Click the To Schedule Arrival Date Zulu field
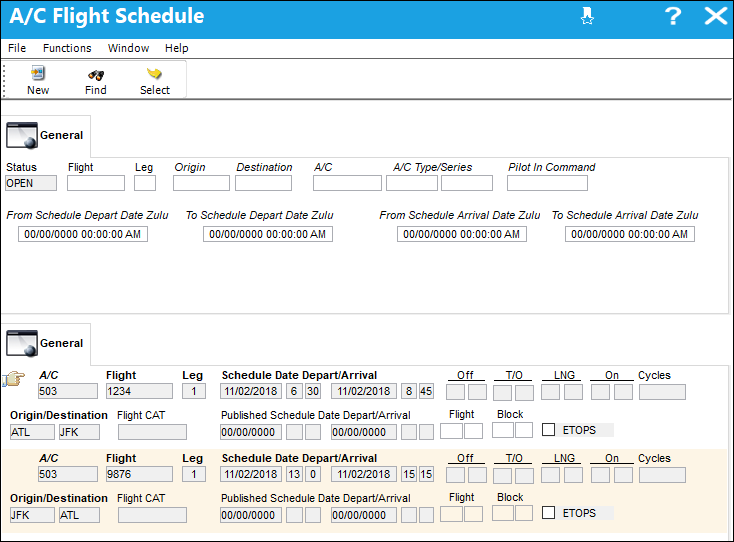 [630, 234]
